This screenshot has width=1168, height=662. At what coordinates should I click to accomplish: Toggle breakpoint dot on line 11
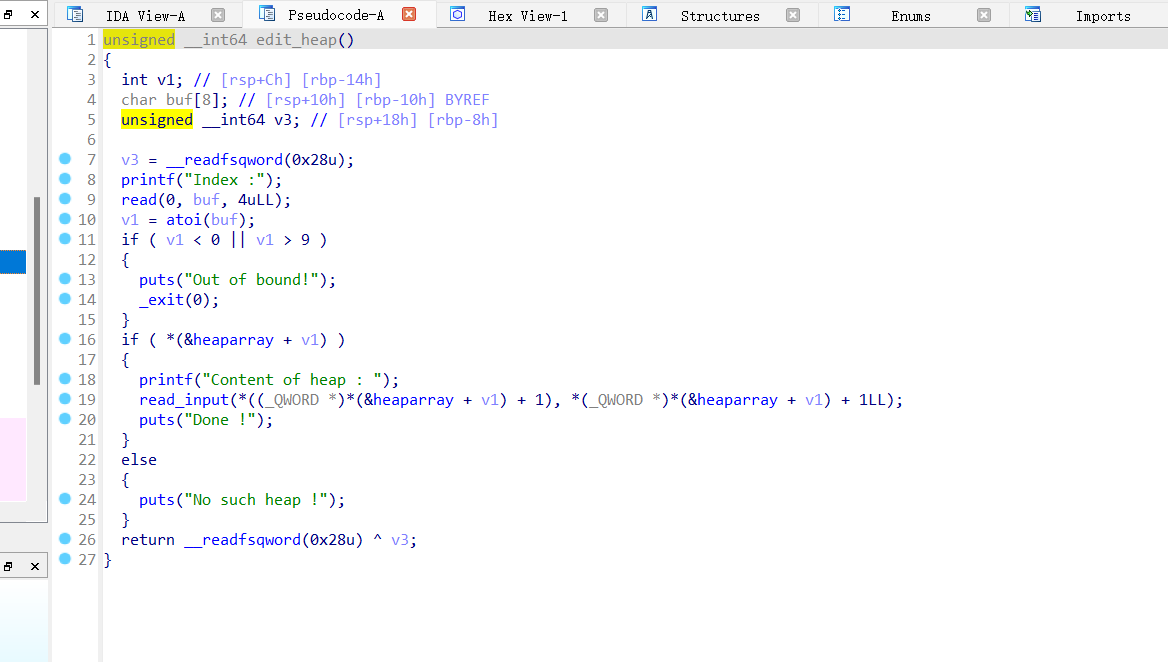[x=65, y=239]
